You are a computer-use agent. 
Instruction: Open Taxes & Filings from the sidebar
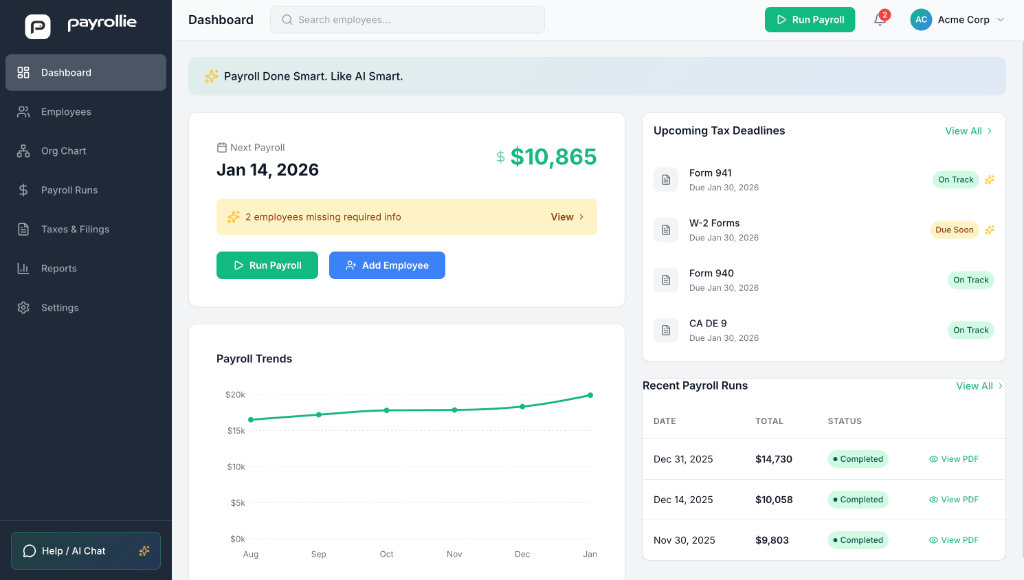[x=22, y=228]
